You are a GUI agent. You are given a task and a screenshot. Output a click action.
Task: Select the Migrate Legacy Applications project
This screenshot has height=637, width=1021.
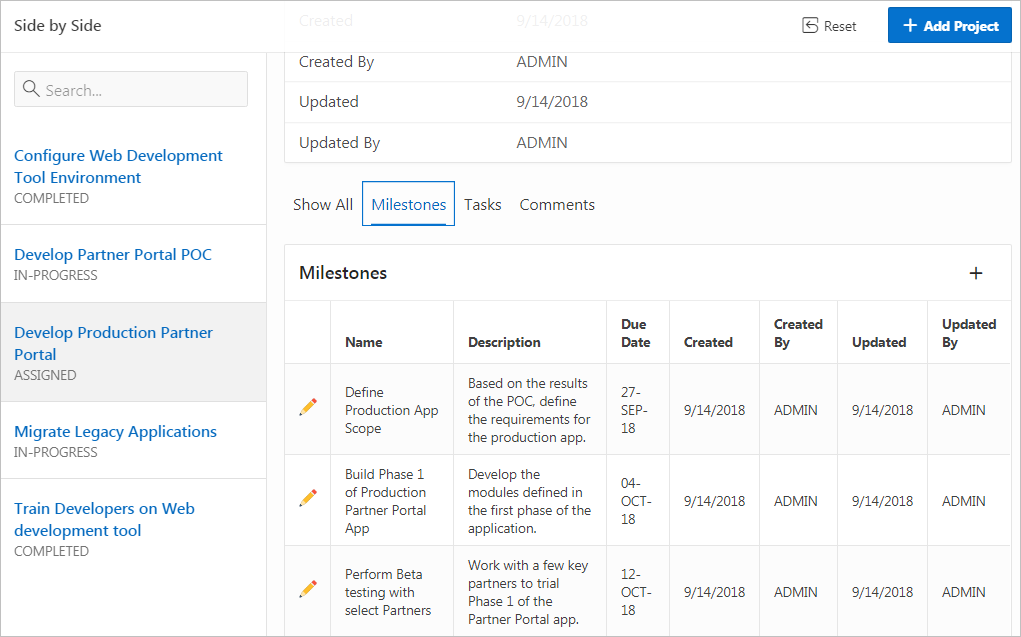pos(115,431)
